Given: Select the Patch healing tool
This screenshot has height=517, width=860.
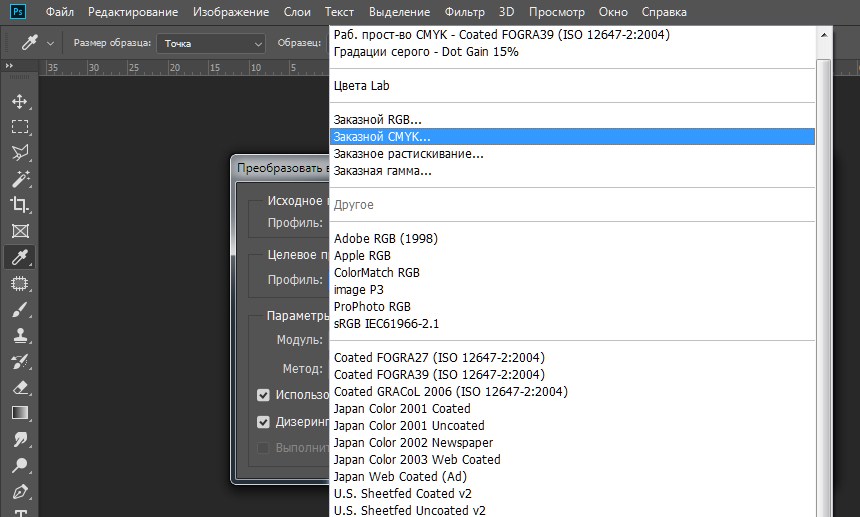Looking at the screenshot, I should click(x=20, y=283).
